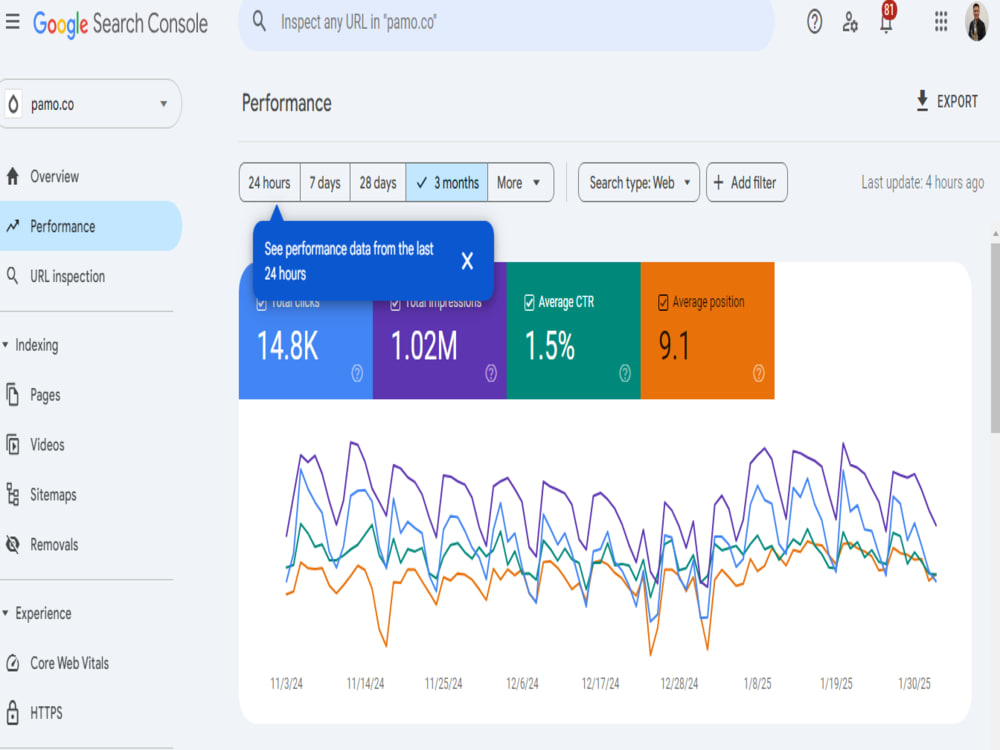The image size is (1000, 750).
Task: Toggle the Average CTR checkbox
Action: coord(529,302)
